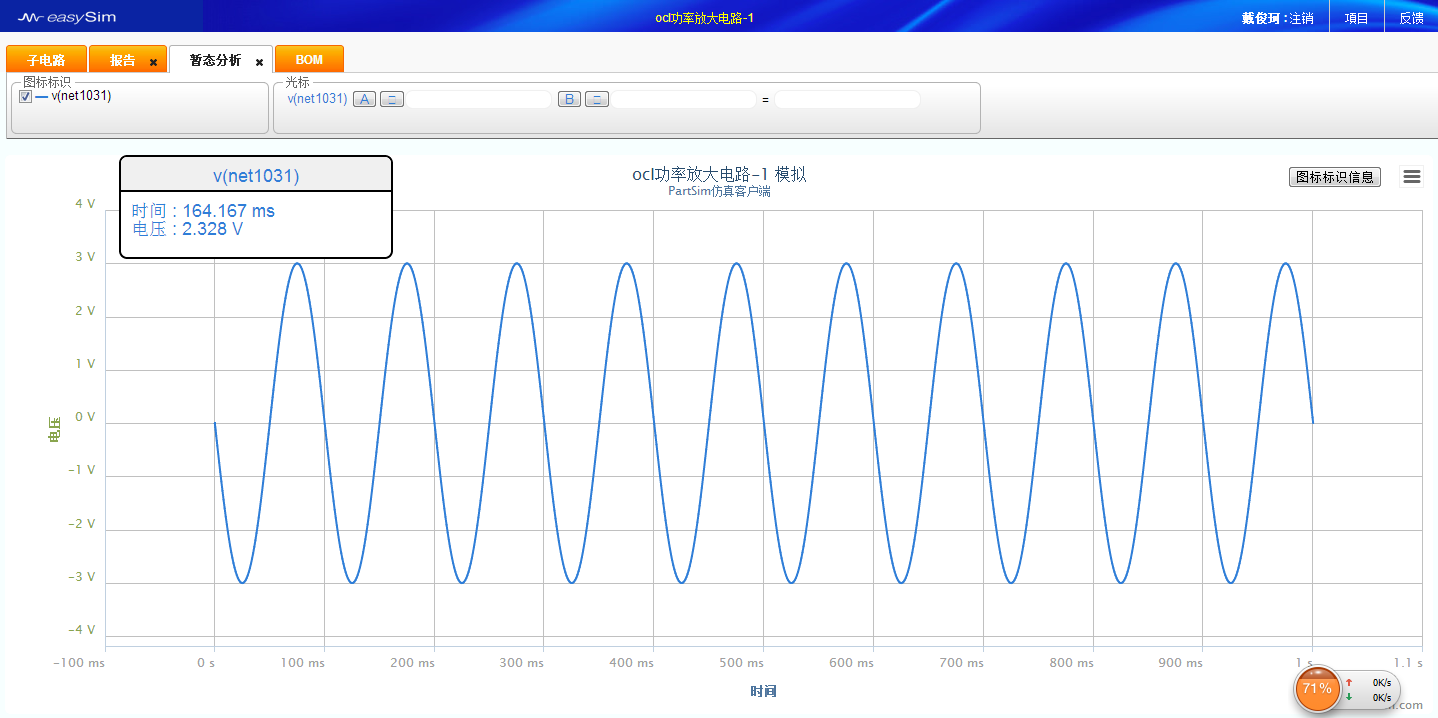Viewport: 1438px width, 718px height.
Task: Activate cursor A for v(net1031)
Action: pos(365,99)
